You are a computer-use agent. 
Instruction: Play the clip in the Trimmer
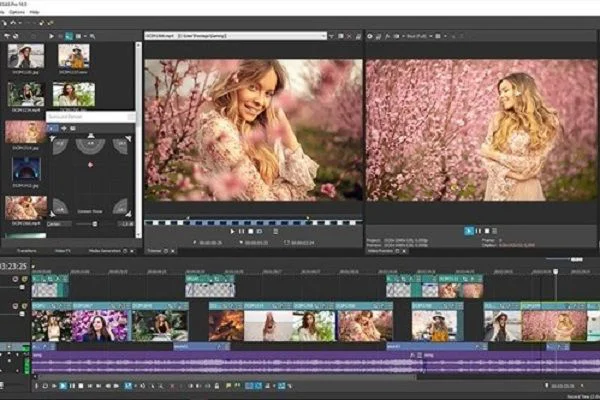coord(232,231)
